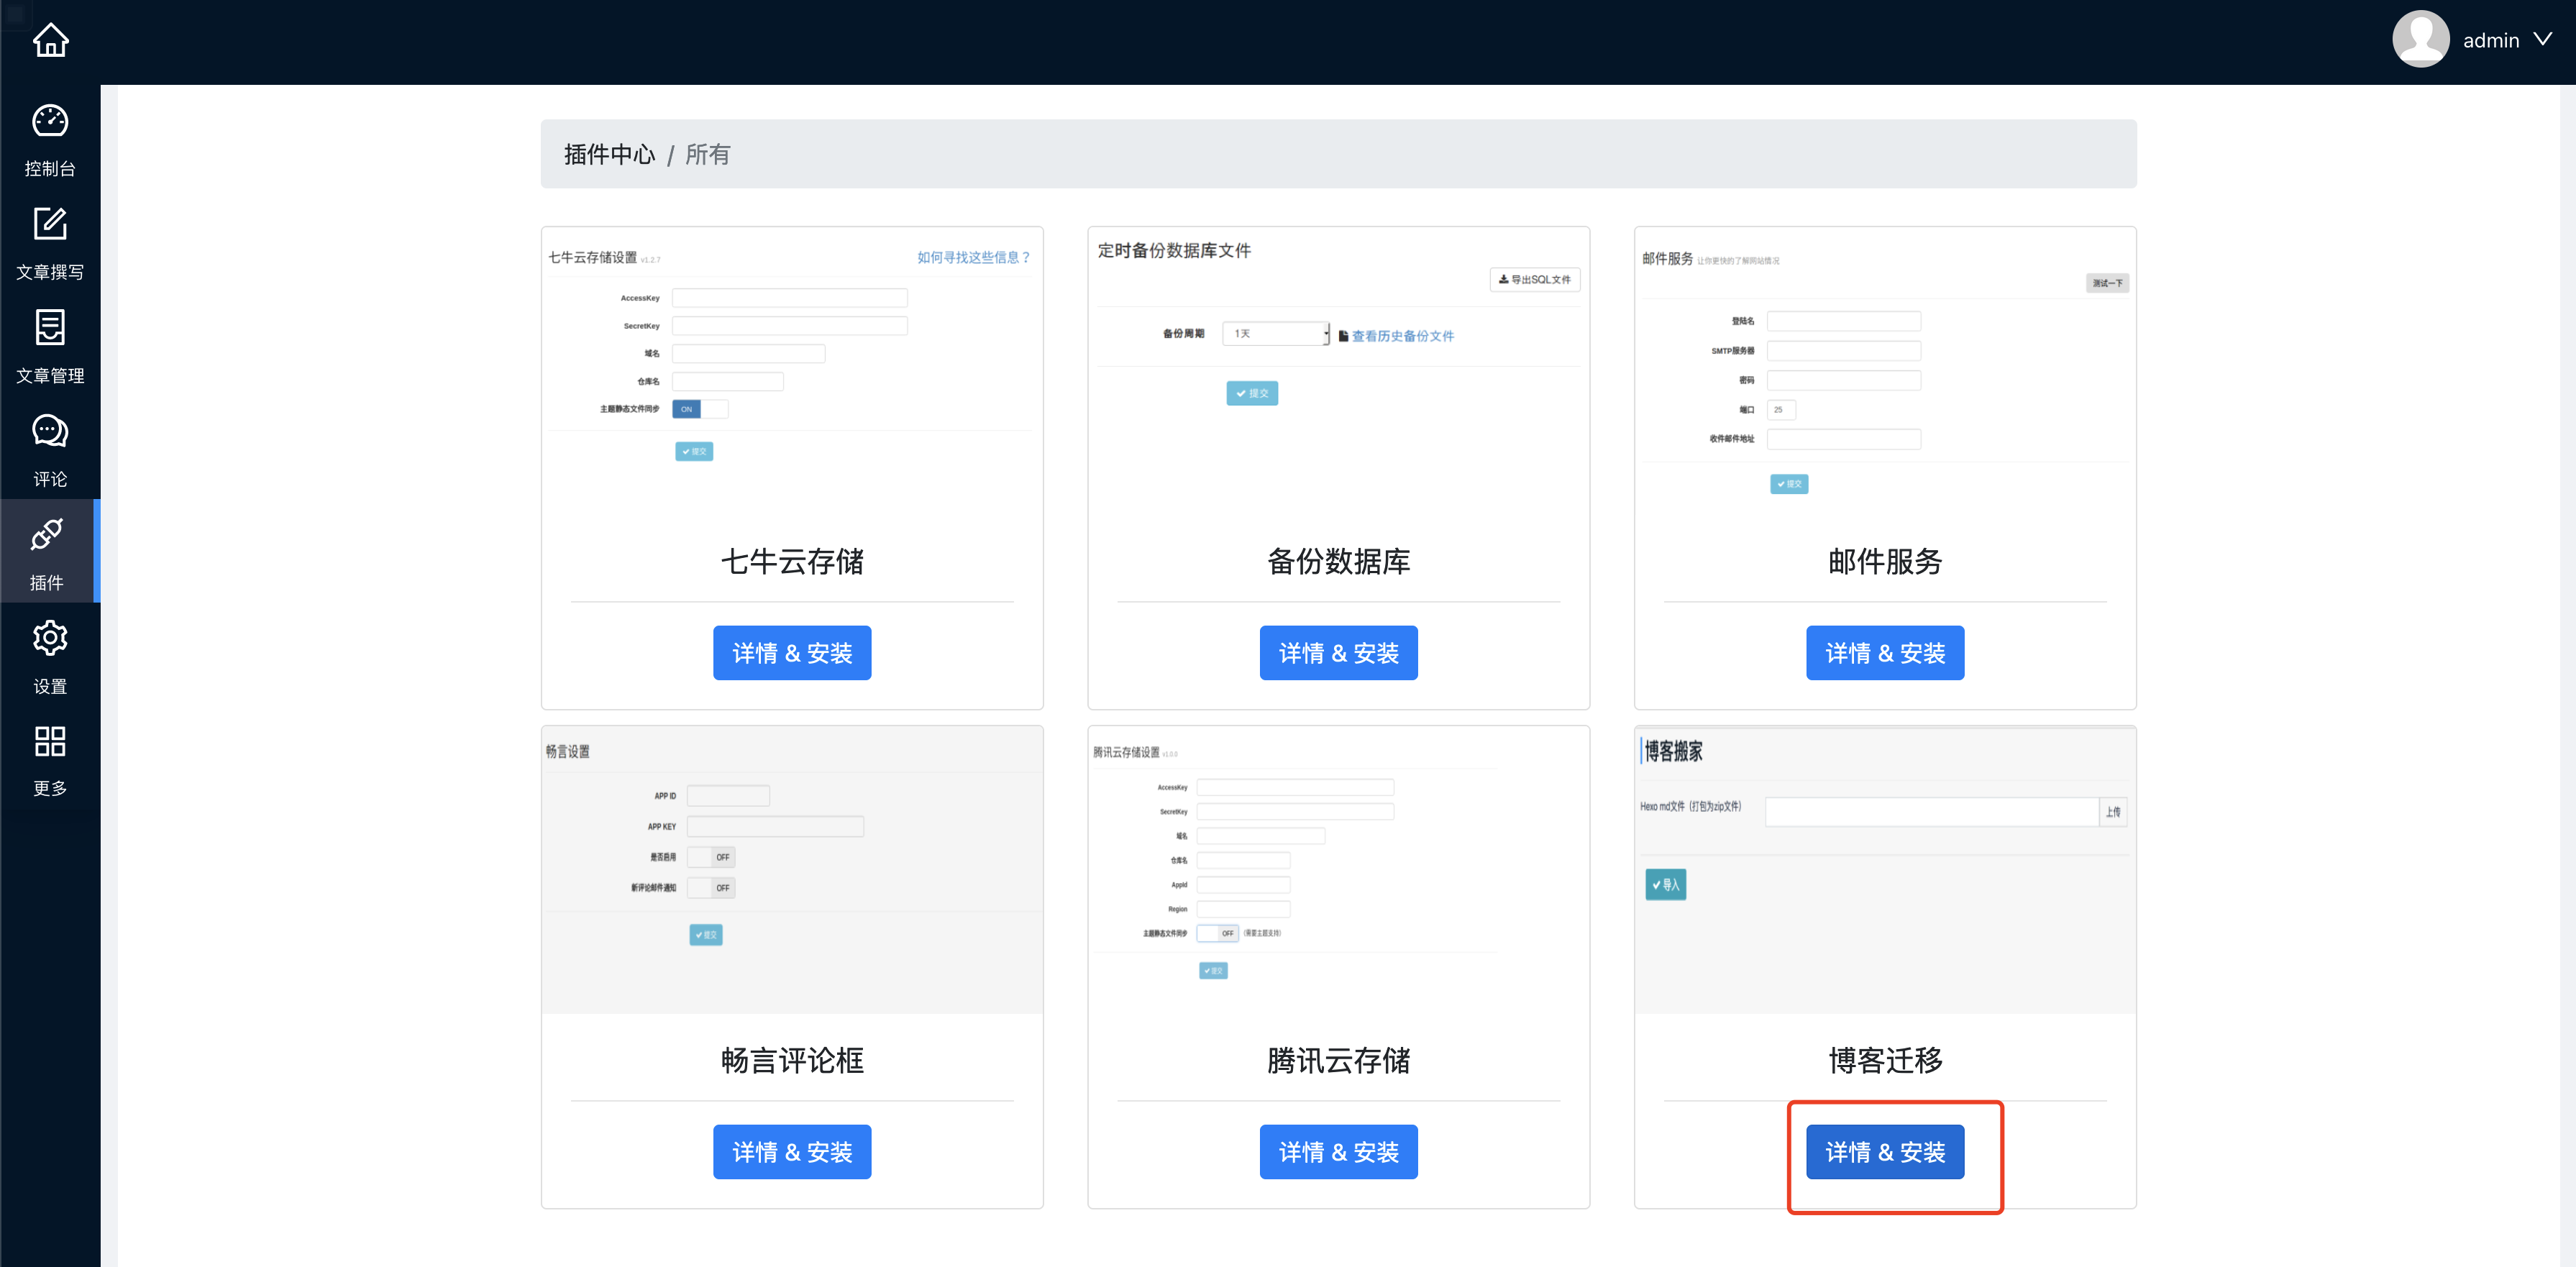Select 所有 in the breadcrumb
Screen dimensions: 2576x1267
point(708,154)
